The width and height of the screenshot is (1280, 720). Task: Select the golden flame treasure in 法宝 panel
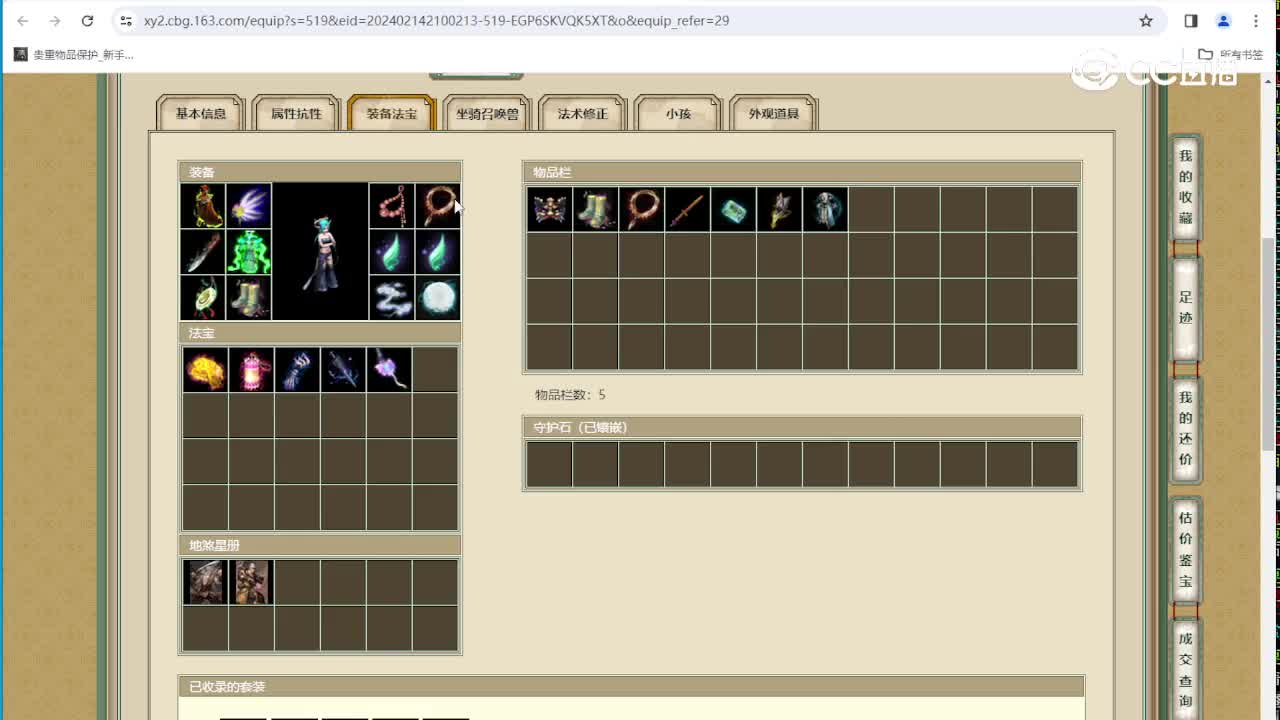click(x=205, y=370)
